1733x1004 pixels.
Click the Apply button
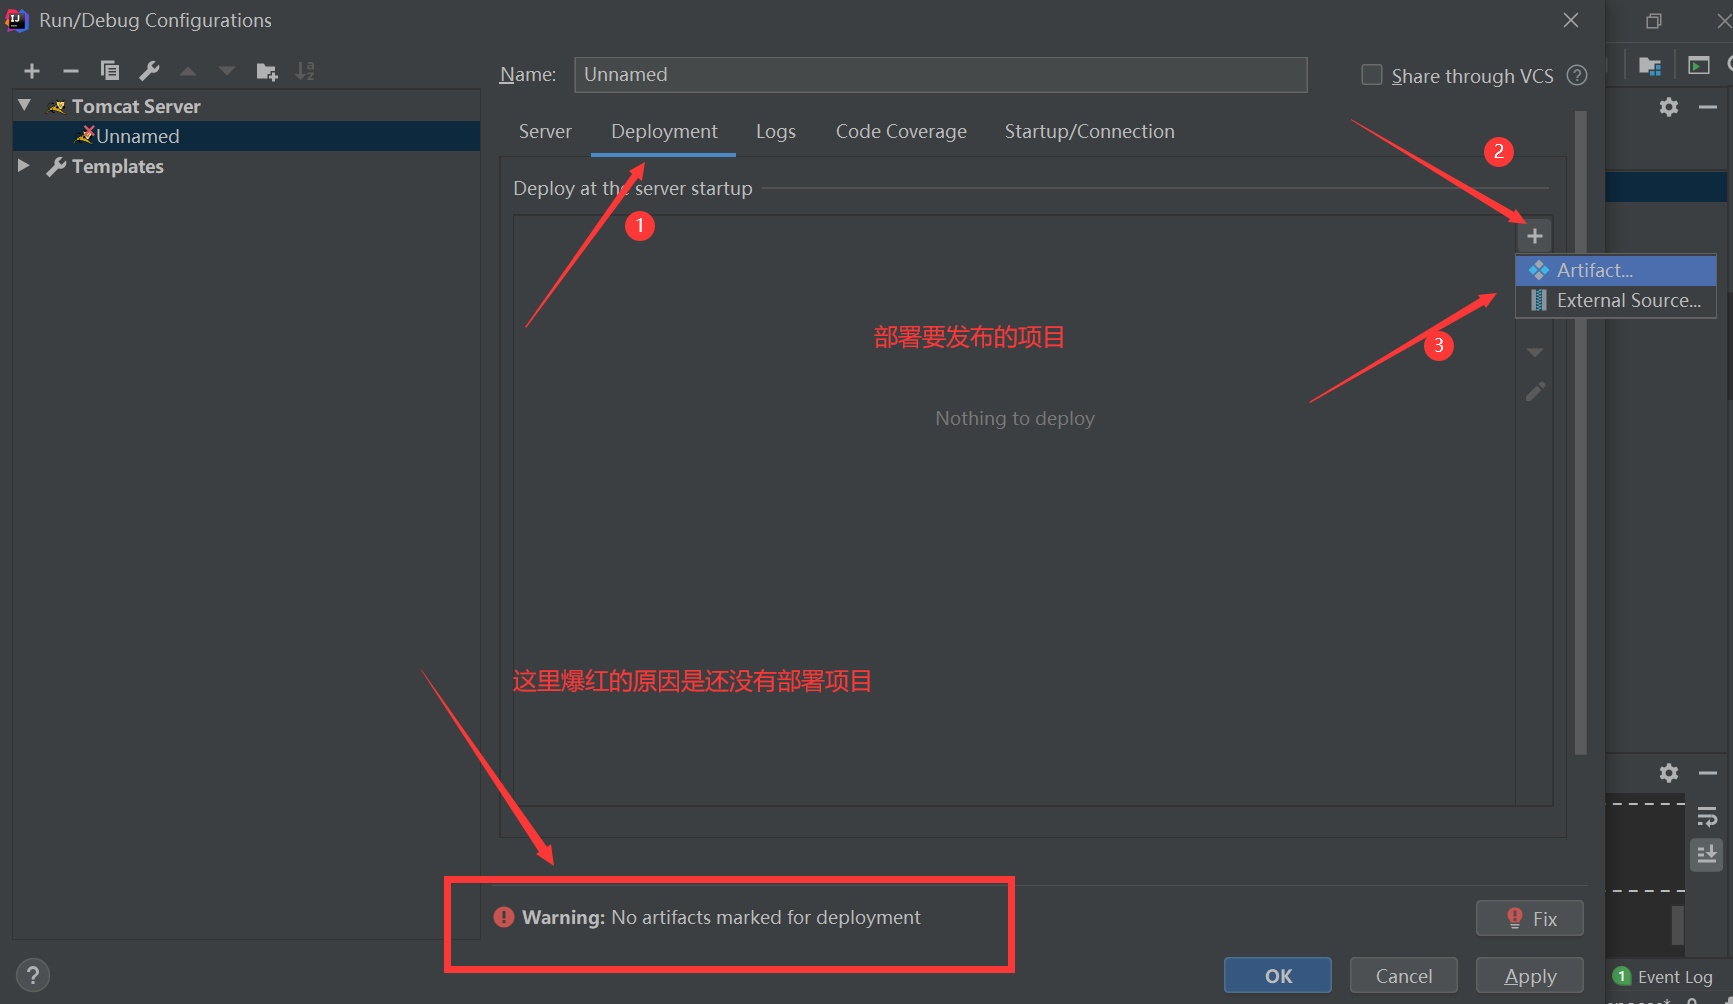pyautogui.click(x=1530, y=975)
